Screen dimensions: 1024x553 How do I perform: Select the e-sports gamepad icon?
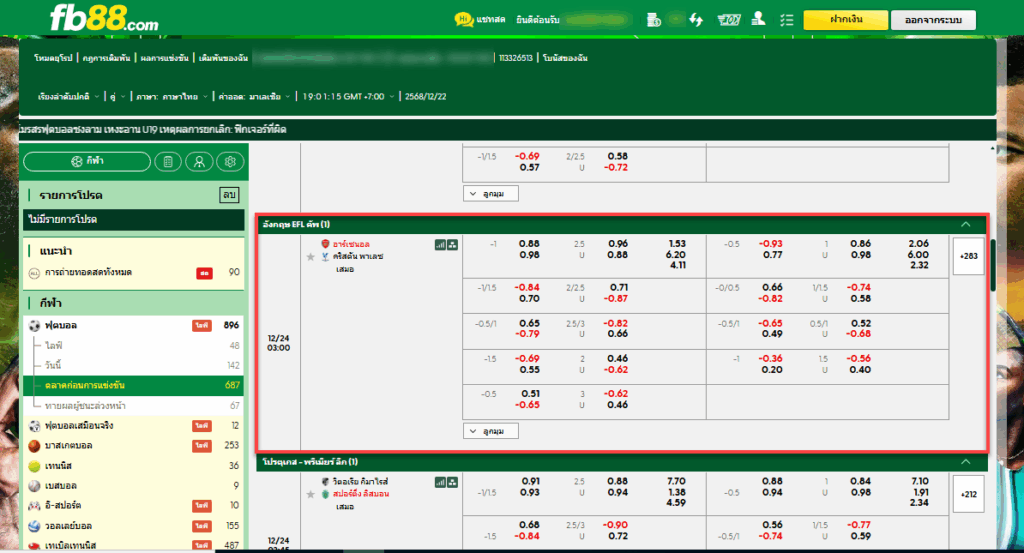35,505
